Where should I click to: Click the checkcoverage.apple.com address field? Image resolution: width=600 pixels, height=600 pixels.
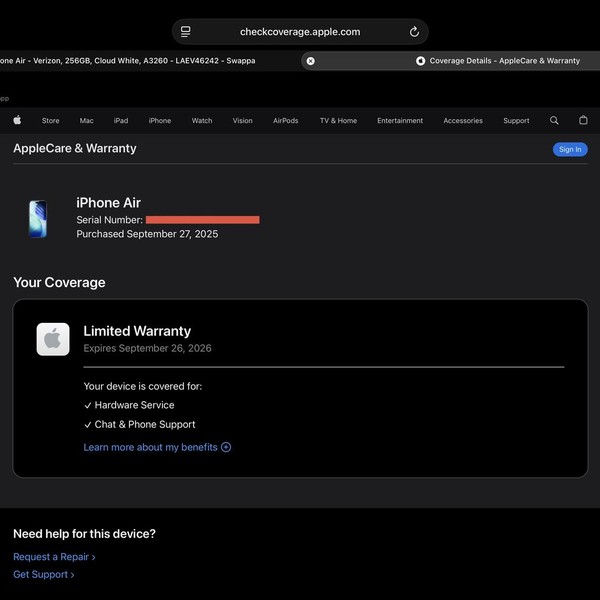pos(300,32)
